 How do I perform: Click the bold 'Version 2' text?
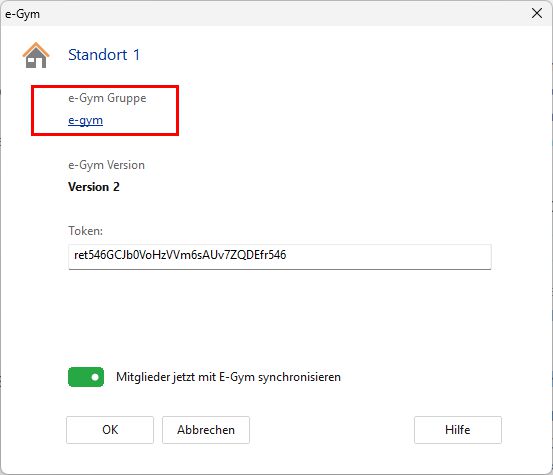[94, 187]
